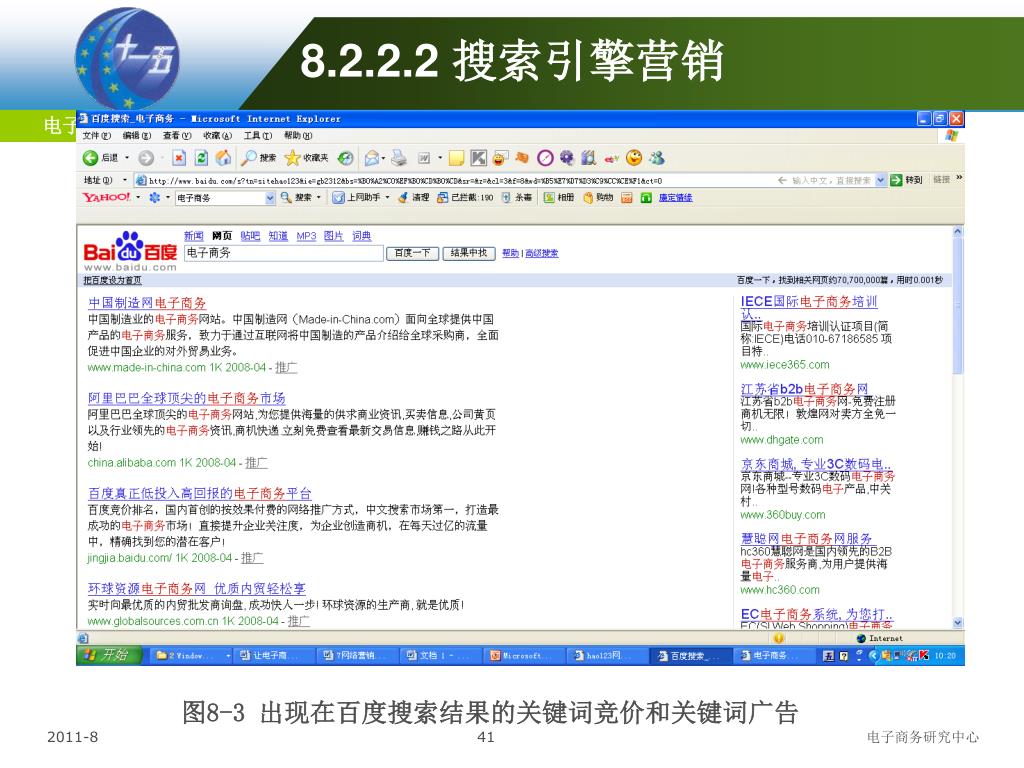Open 相册 photo album toolbar button
Viewport: 1024px width, 768px height.
(560, 197)
